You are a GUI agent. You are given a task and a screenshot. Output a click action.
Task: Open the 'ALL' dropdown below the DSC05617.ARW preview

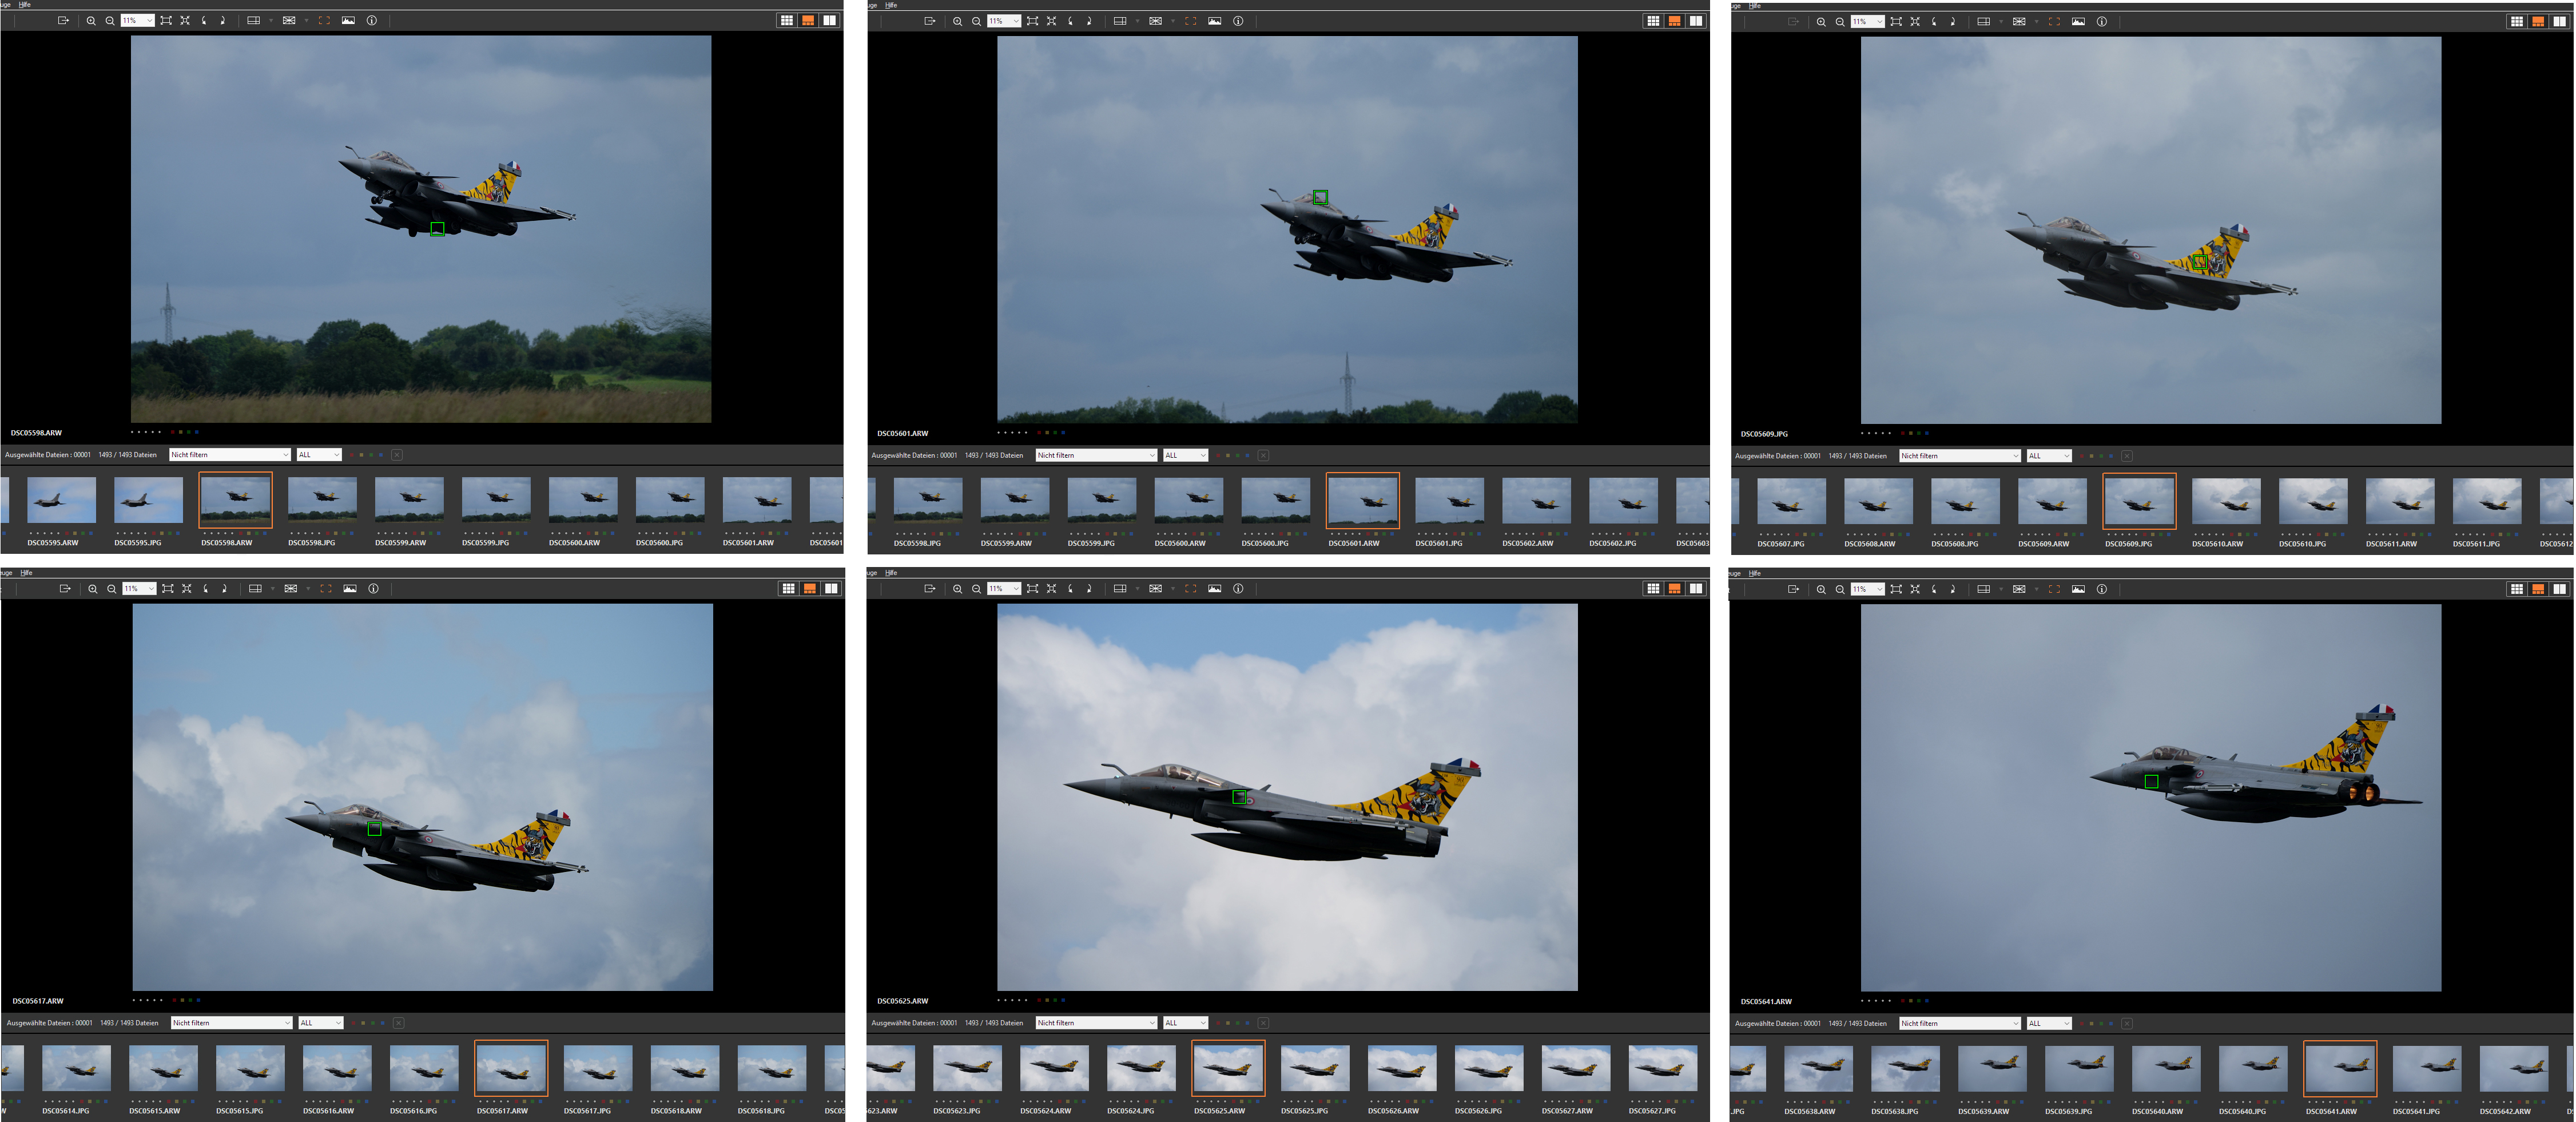coord(320,1023)
